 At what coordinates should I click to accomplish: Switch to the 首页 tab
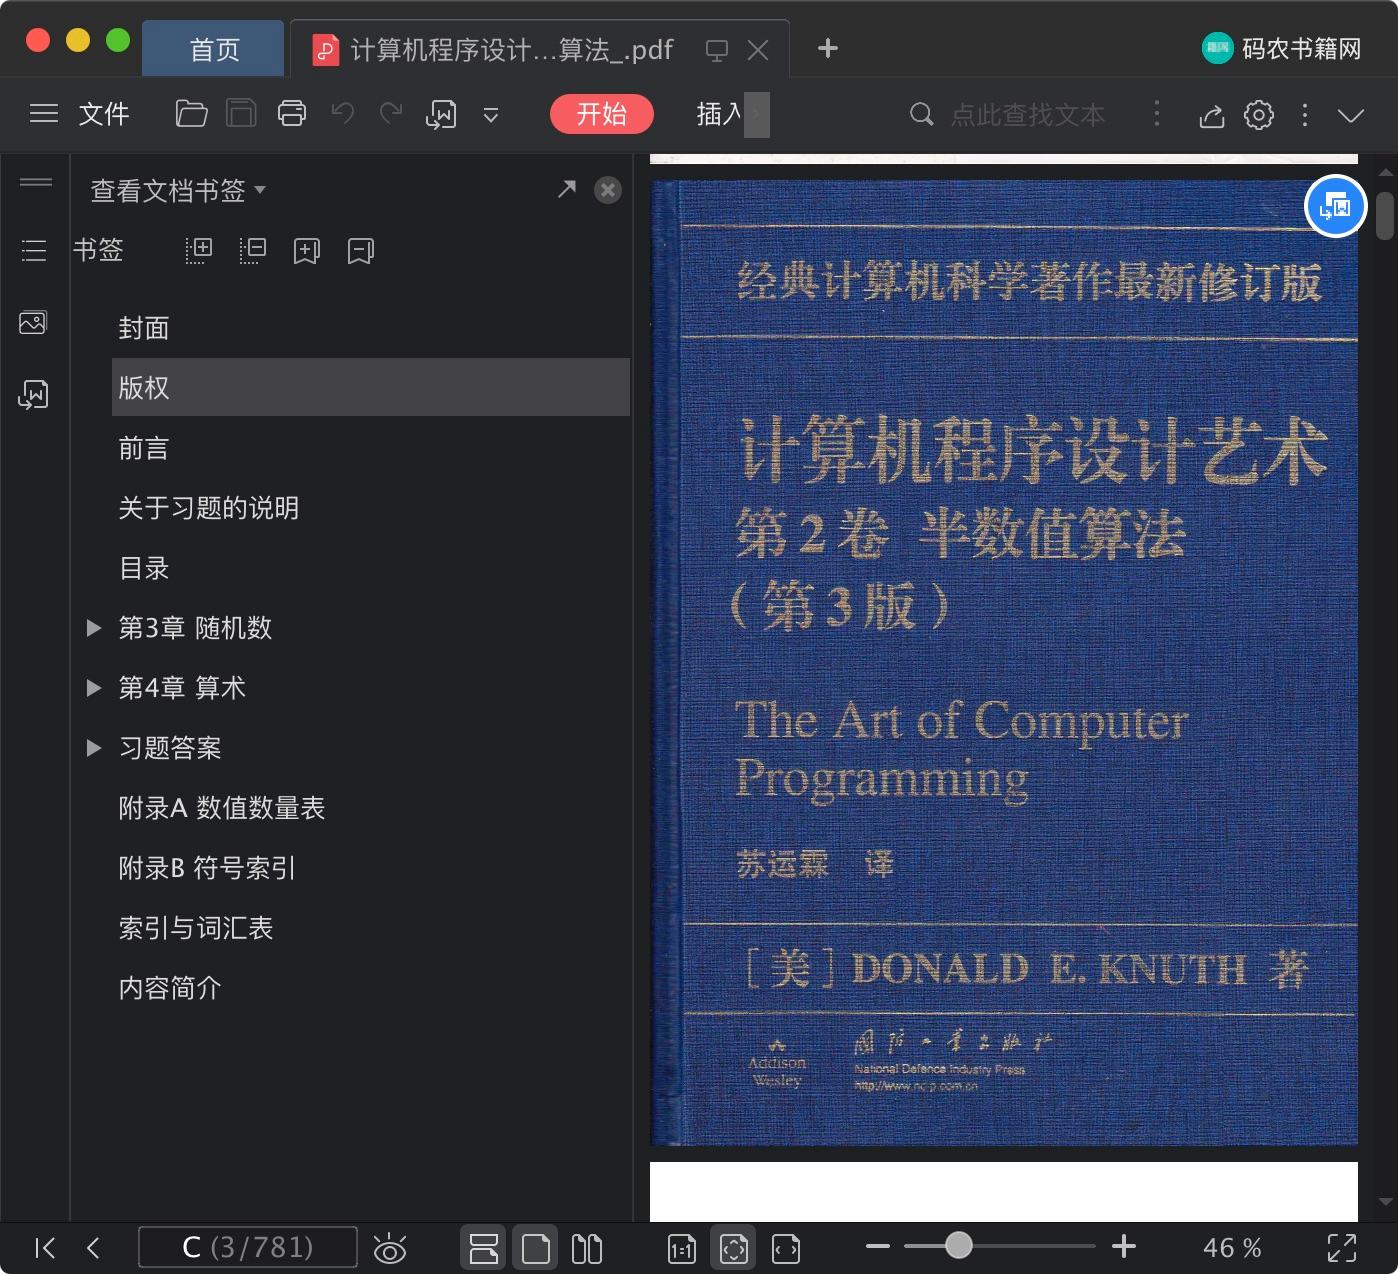(214, 49)
